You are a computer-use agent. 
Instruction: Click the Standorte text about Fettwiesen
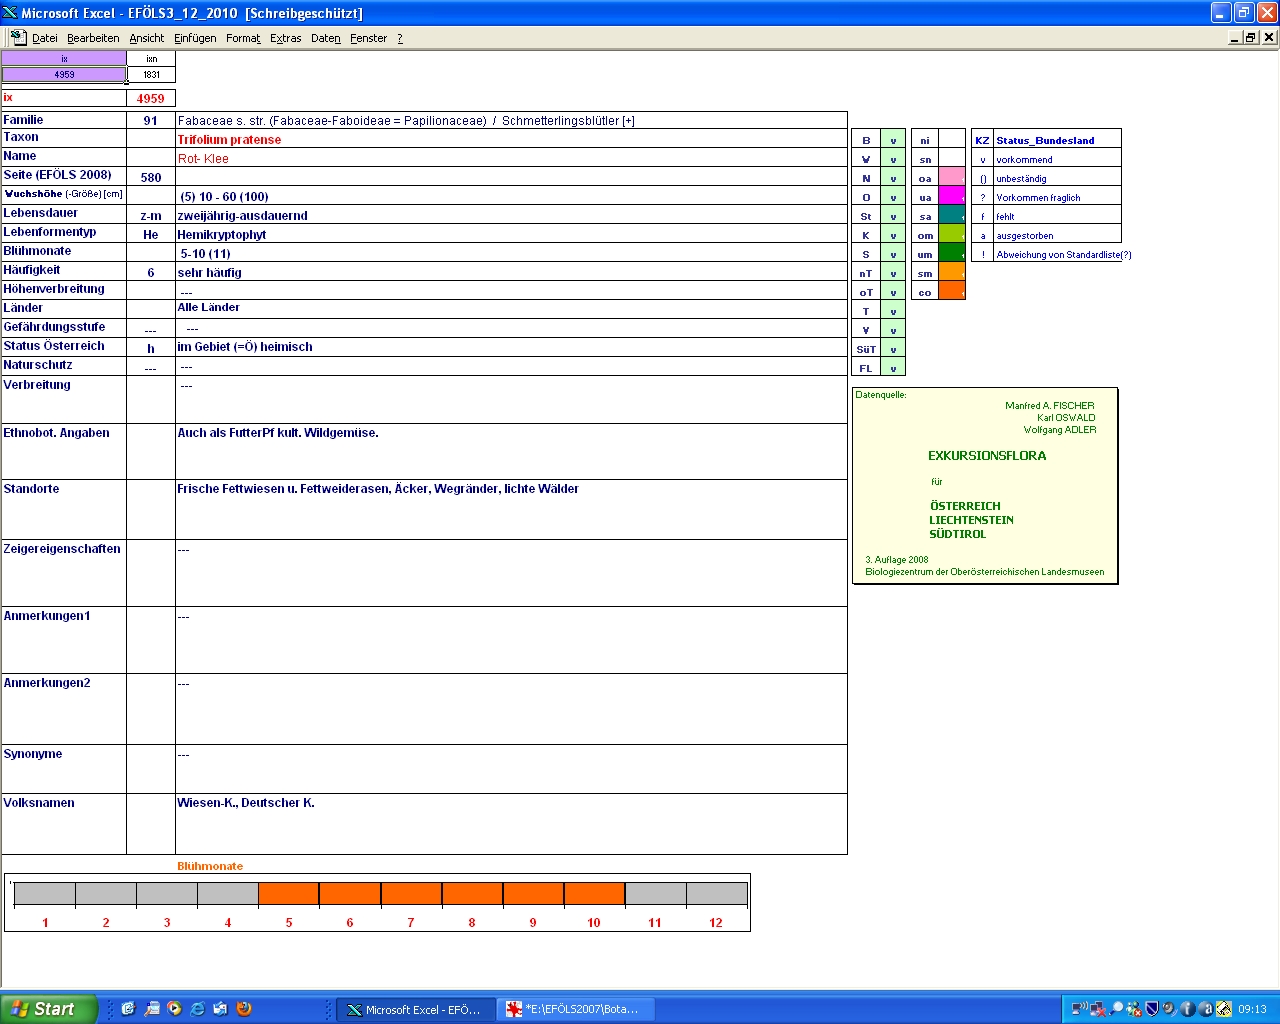click(x=378, y=489)
